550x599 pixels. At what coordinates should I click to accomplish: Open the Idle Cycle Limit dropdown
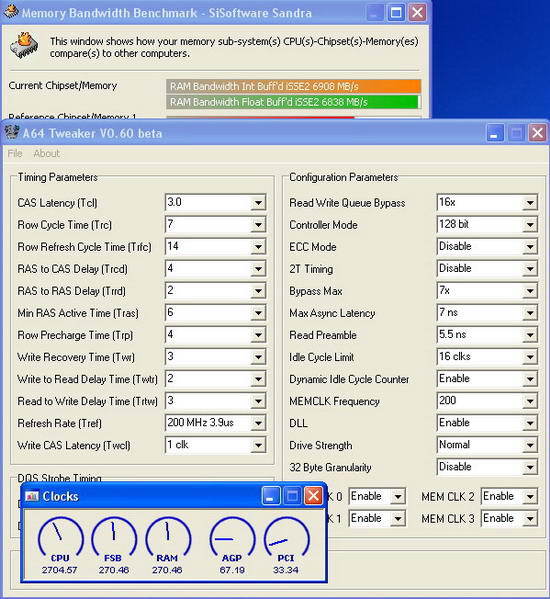coord(530,357)
